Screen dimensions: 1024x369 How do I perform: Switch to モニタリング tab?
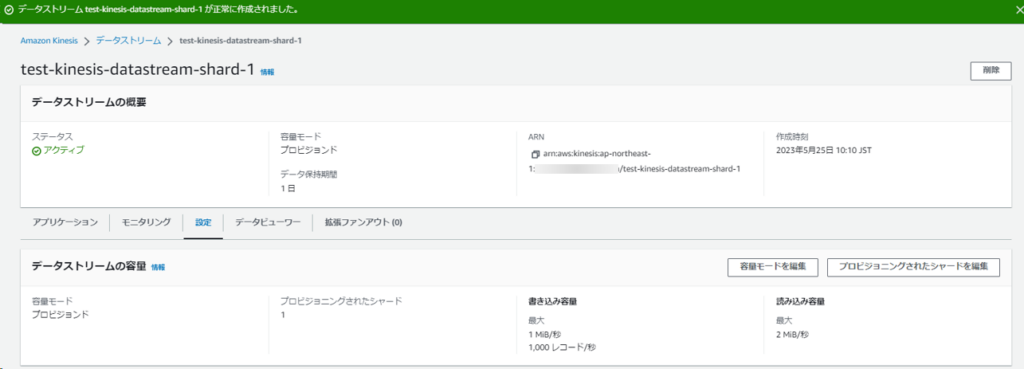point(146,223)
